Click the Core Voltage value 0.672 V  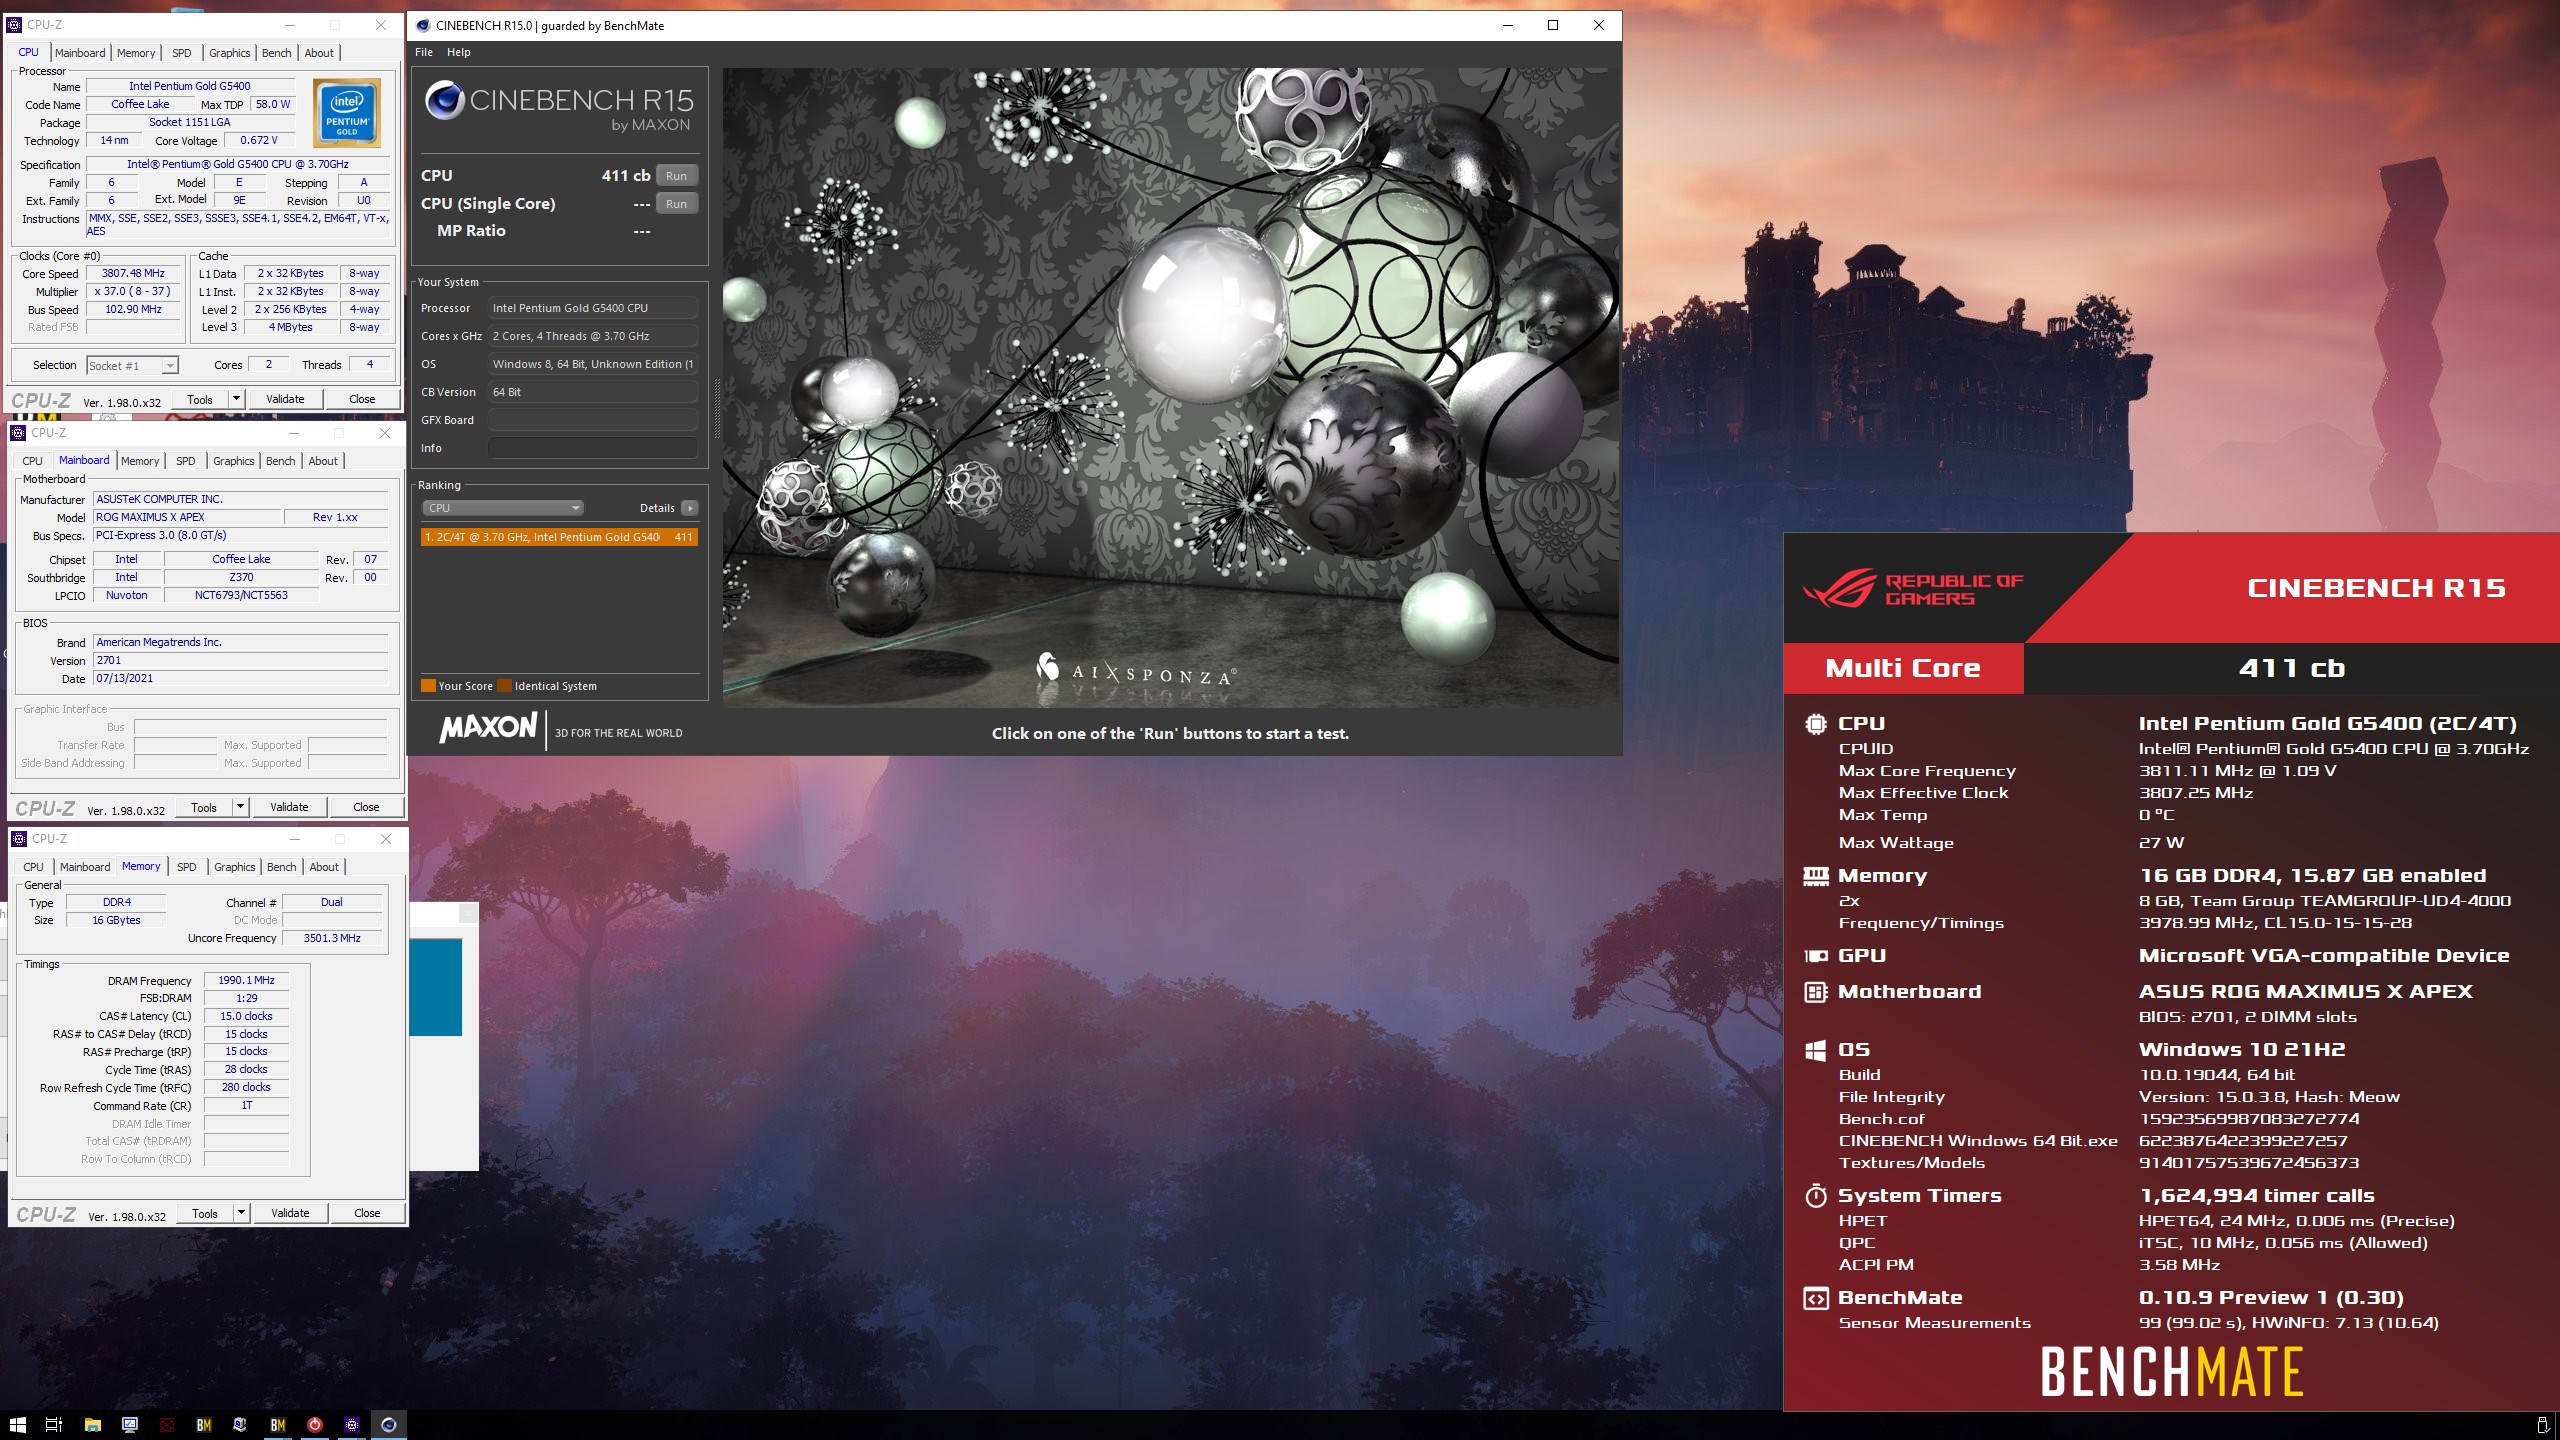point(259,140)
